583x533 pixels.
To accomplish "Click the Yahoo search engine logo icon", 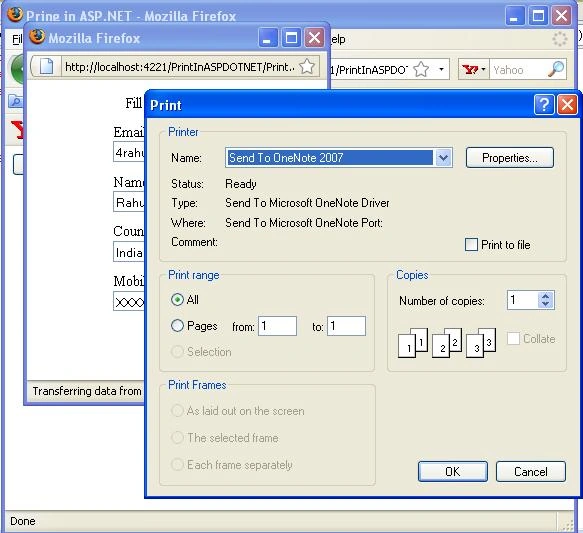I will click(x=470, y=70).
